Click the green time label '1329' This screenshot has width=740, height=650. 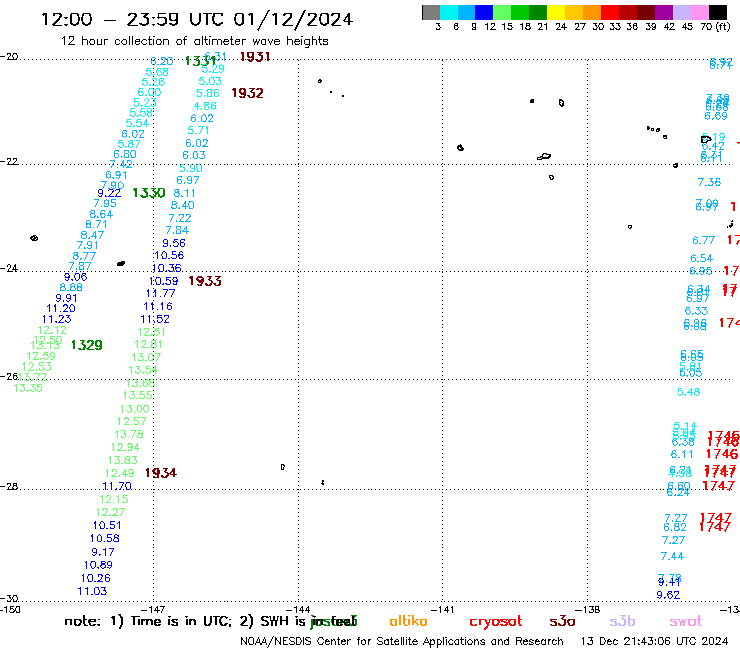[86, 345]
